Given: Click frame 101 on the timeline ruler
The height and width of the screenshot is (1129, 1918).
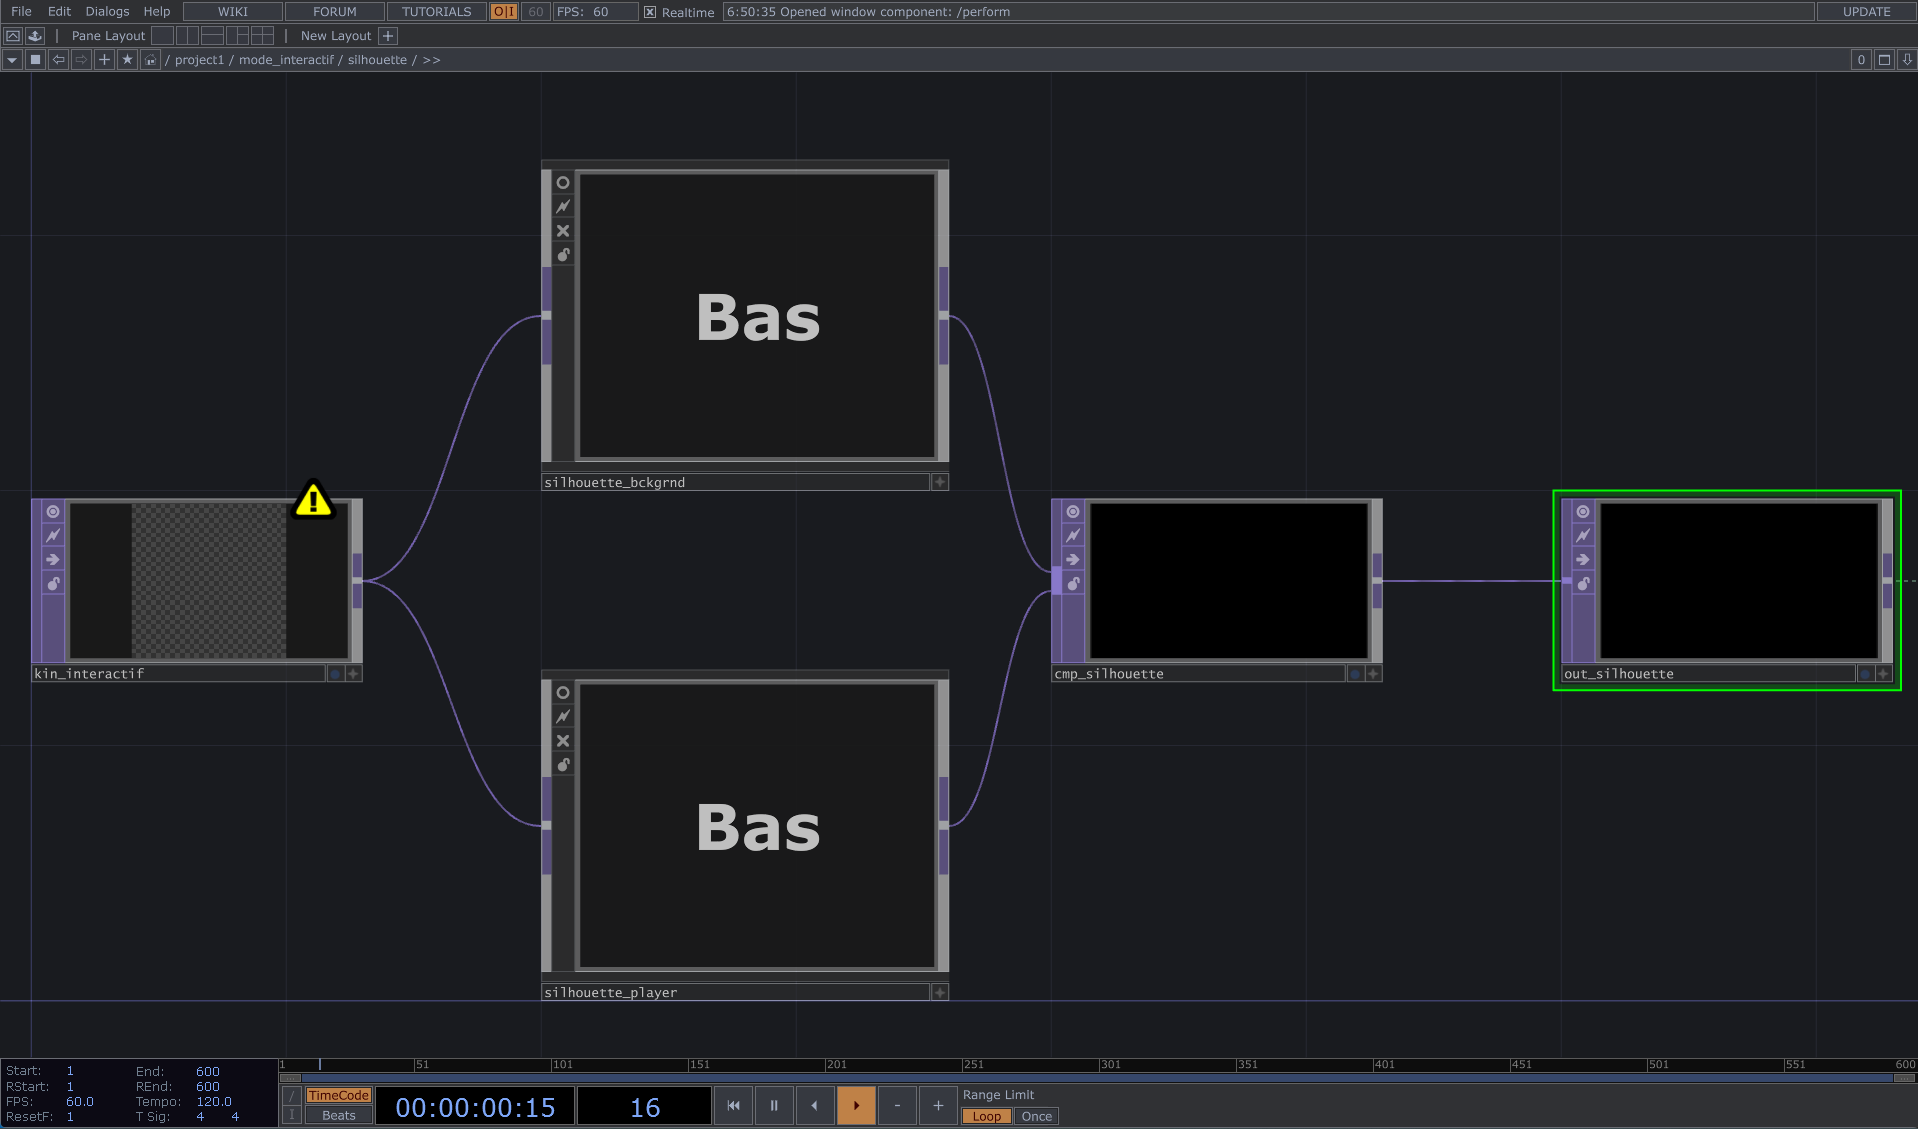Looking at the screenshot, I should coord(553,1064).
